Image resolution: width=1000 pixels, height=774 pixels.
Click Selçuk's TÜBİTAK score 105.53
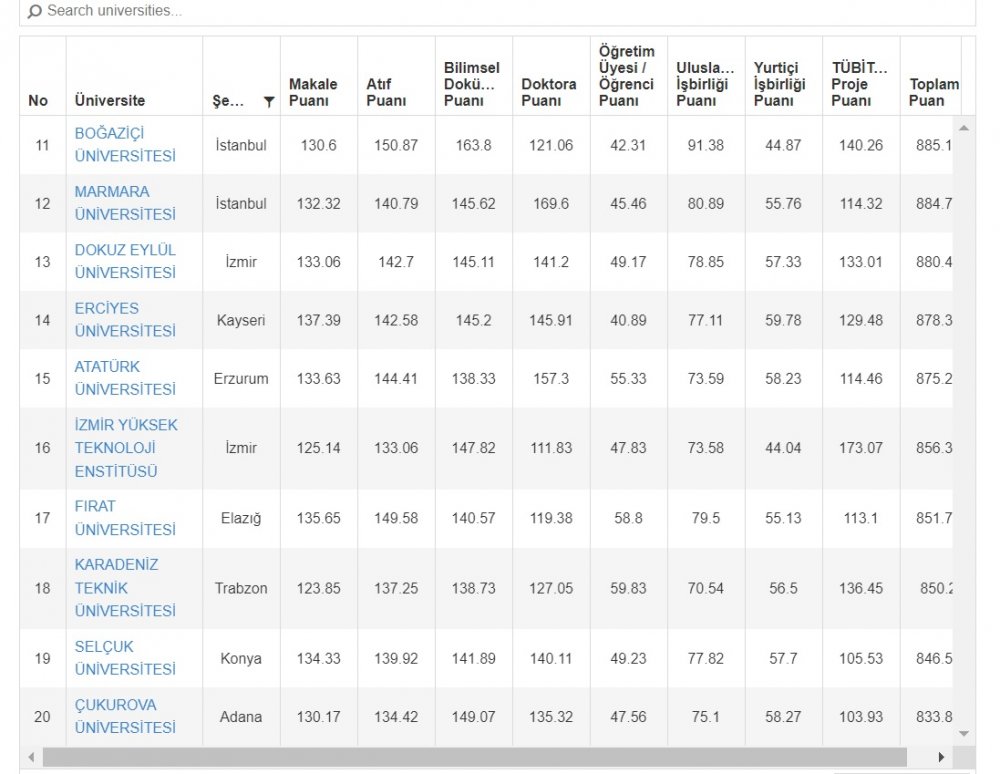tap(861, 659)
